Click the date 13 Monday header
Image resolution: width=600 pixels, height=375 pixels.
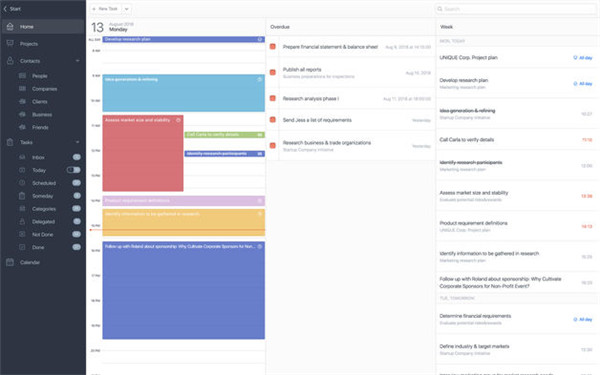(112, 27)
